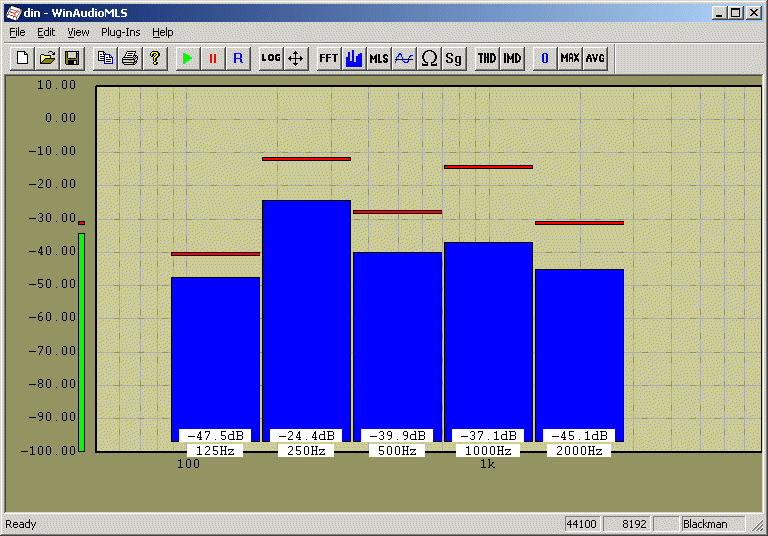Click the New document icon
768x536 pixels.
22,58
